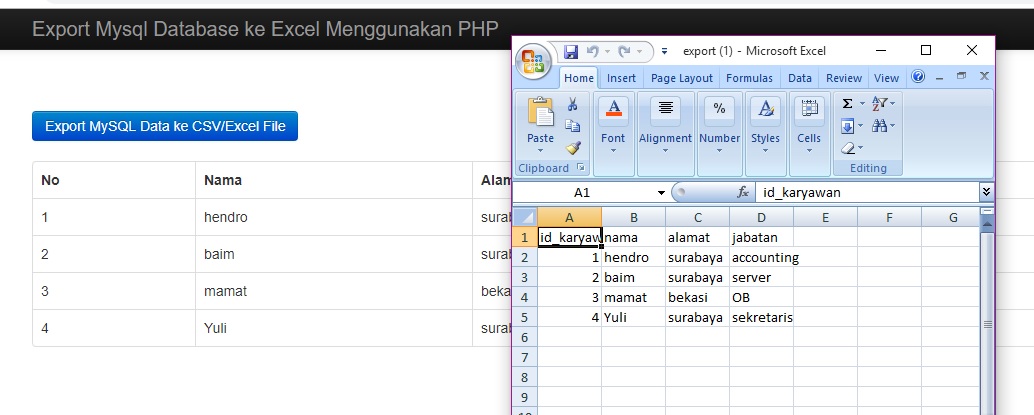Click 'mamat' in the web page table
The width and height of the screenshot is (1034, 415).
(x=226, y=290)
